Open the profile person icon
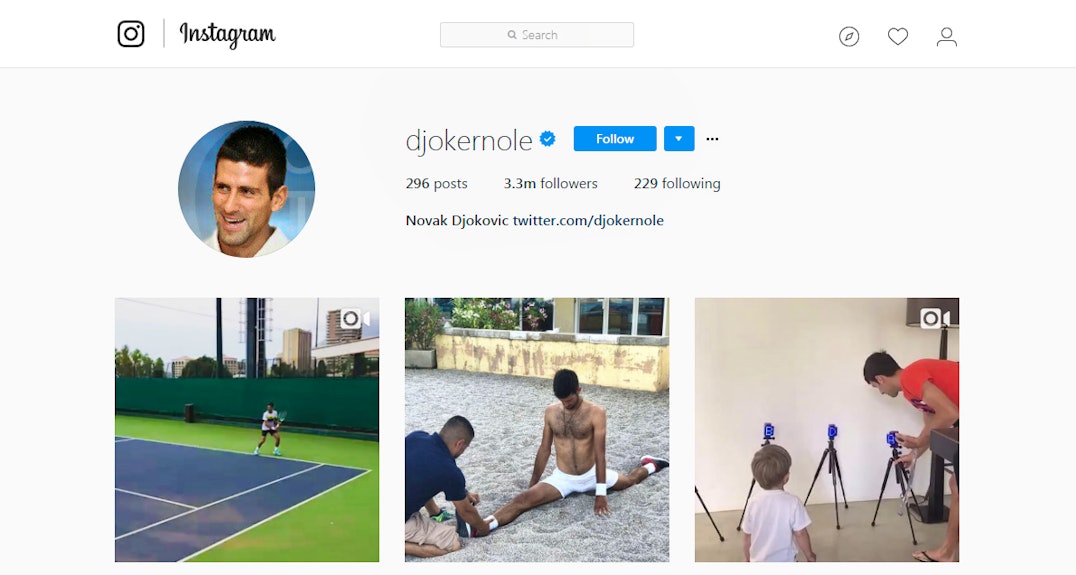Screen dimensions: 1076x575 point(947,36)
